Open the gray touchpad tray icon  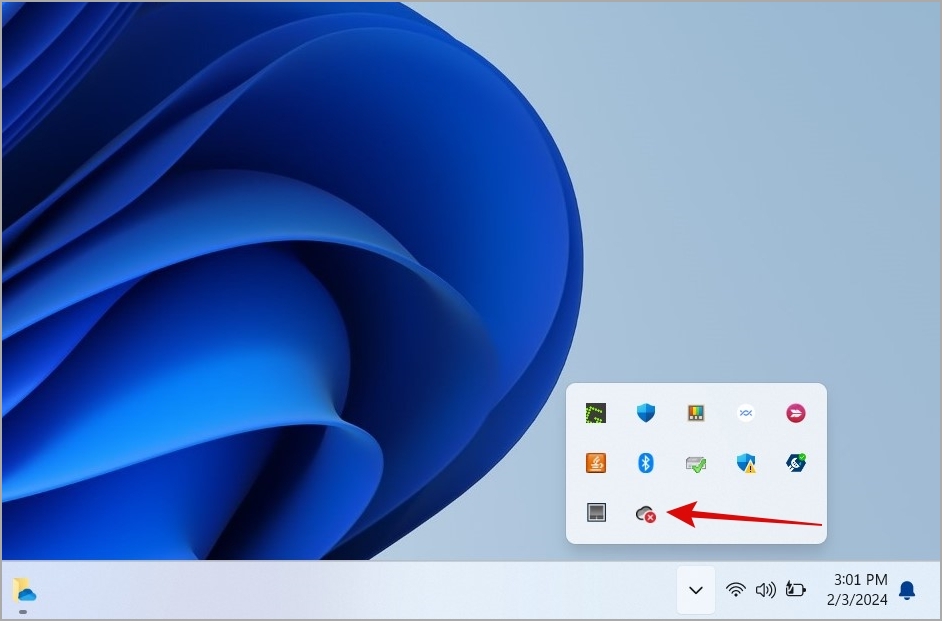(596, 512)
